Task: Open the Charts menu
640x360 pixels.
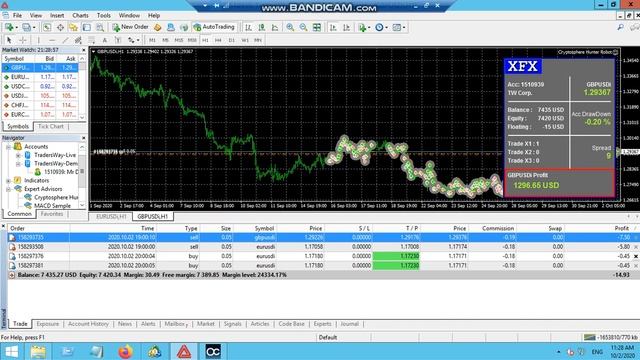Action: pos(80,15)
